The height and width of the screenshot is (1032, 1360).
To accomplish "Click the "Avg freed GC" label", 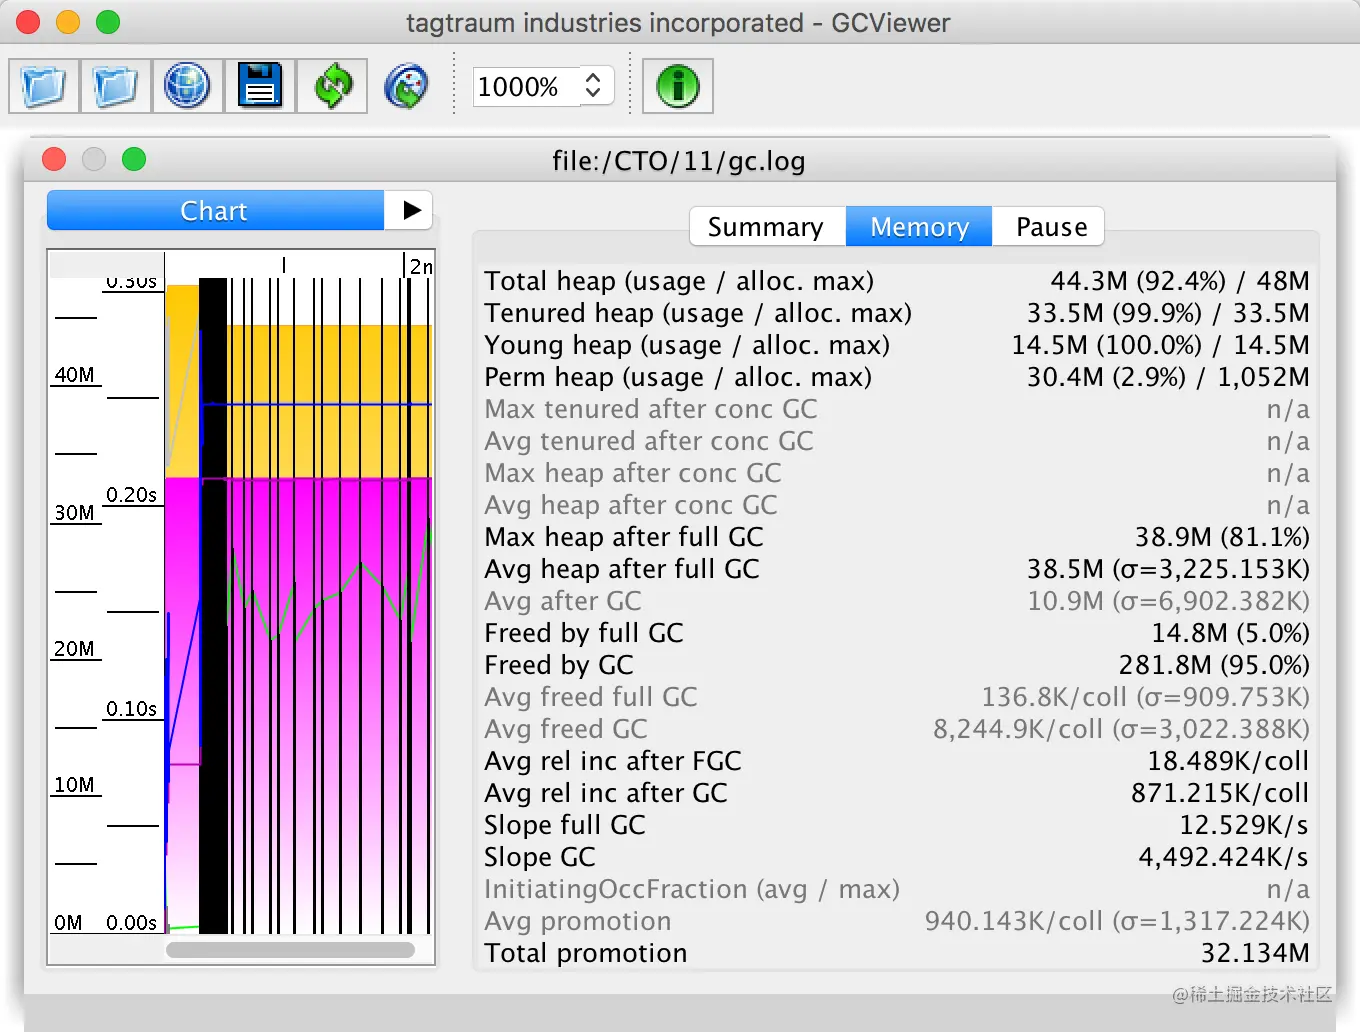I will [x=566, y=729].
